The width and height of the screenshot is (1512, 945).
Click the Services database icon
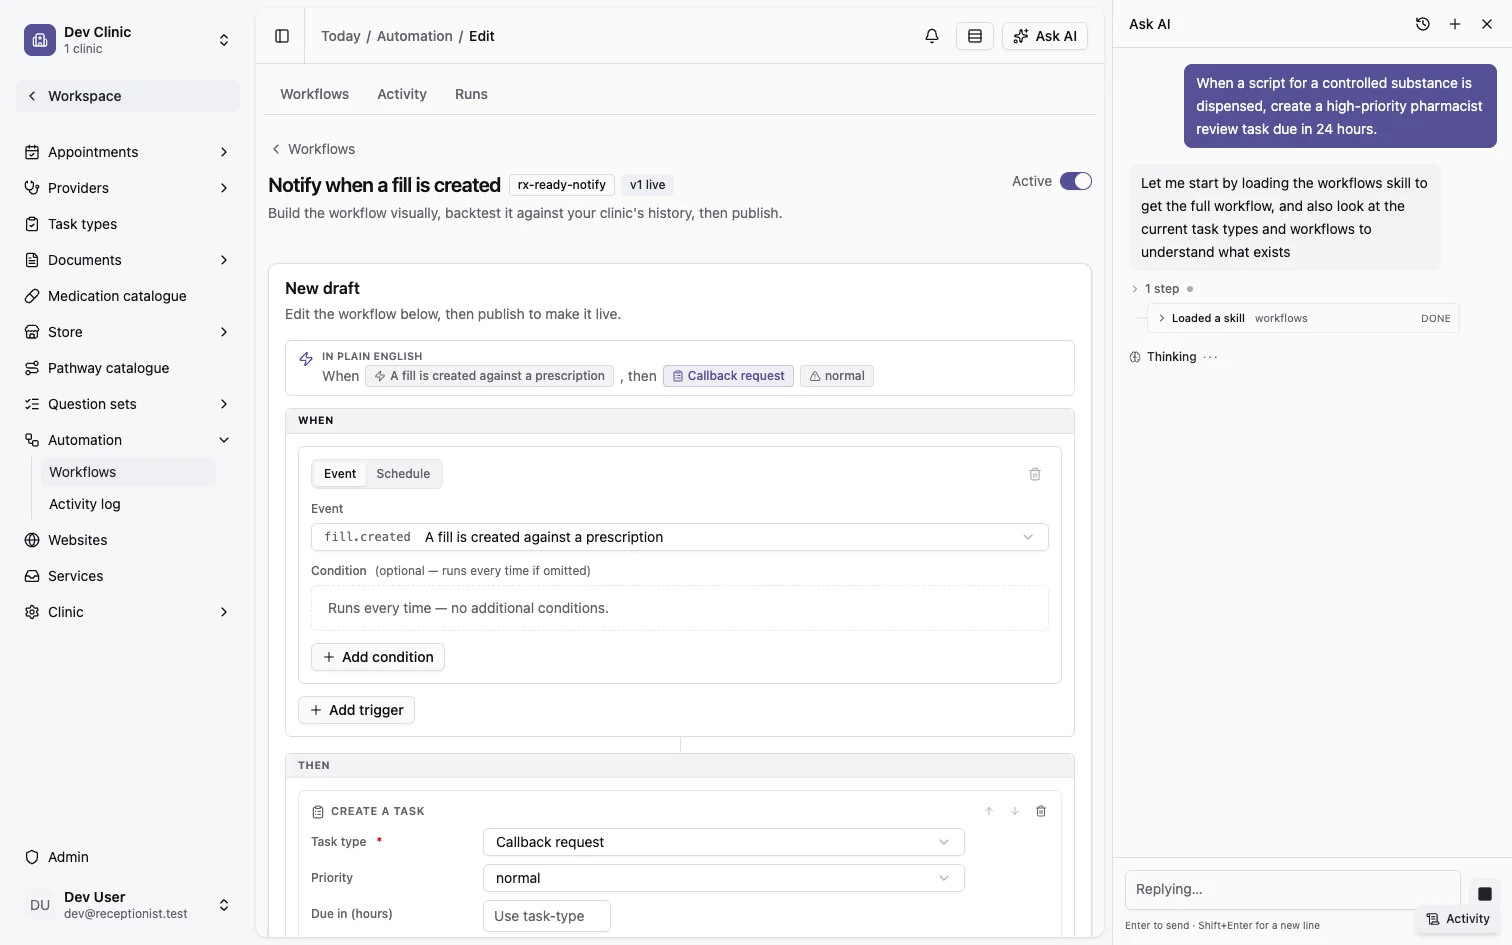pos(32,576)
